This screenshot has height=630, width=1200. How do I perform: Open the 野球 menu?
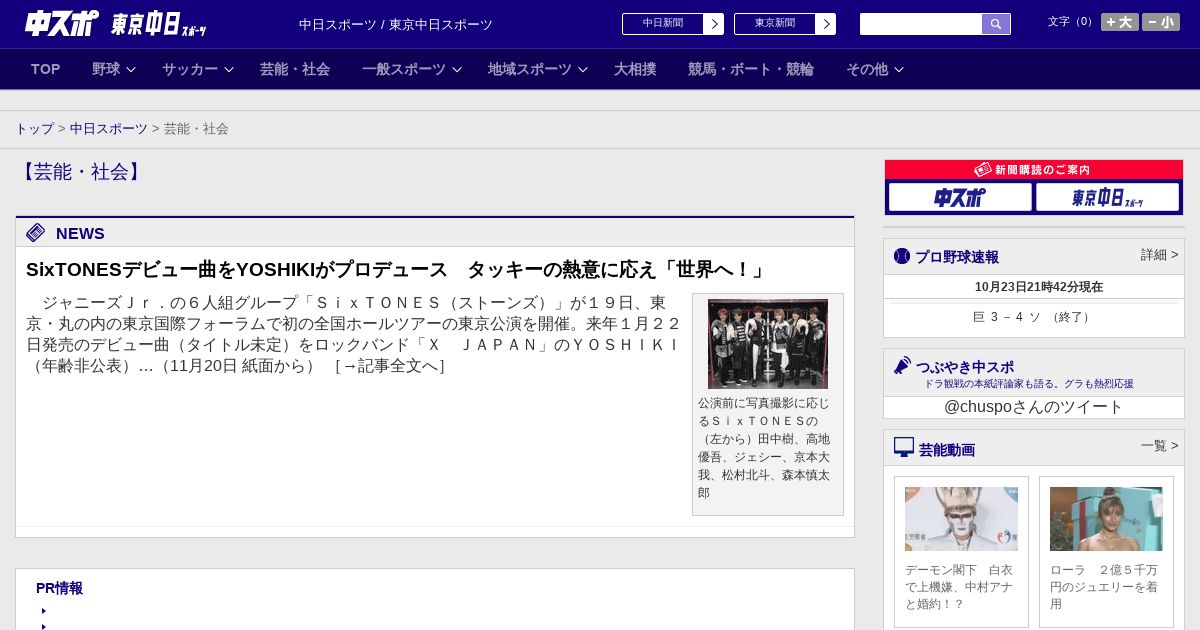106,69
